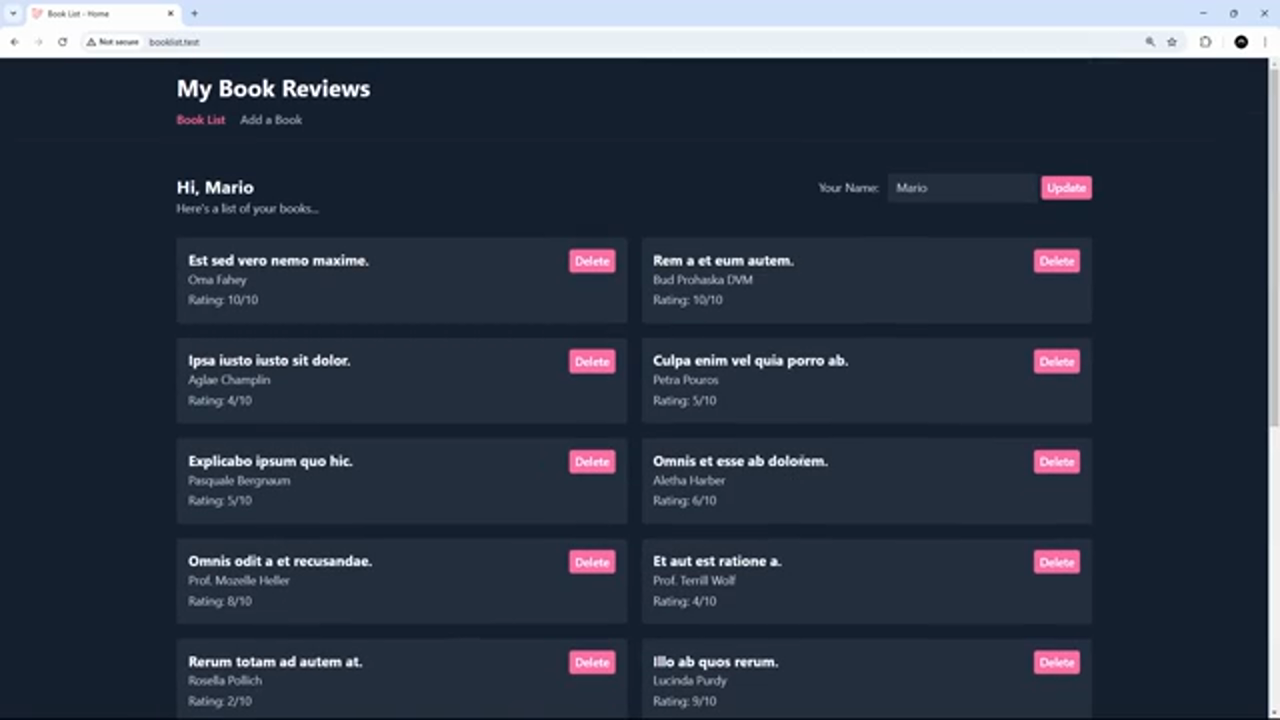Viewport: 1280px width, 720px height.
Task: Click the Rating: 2/10 text
Action: tap(220, 701)
